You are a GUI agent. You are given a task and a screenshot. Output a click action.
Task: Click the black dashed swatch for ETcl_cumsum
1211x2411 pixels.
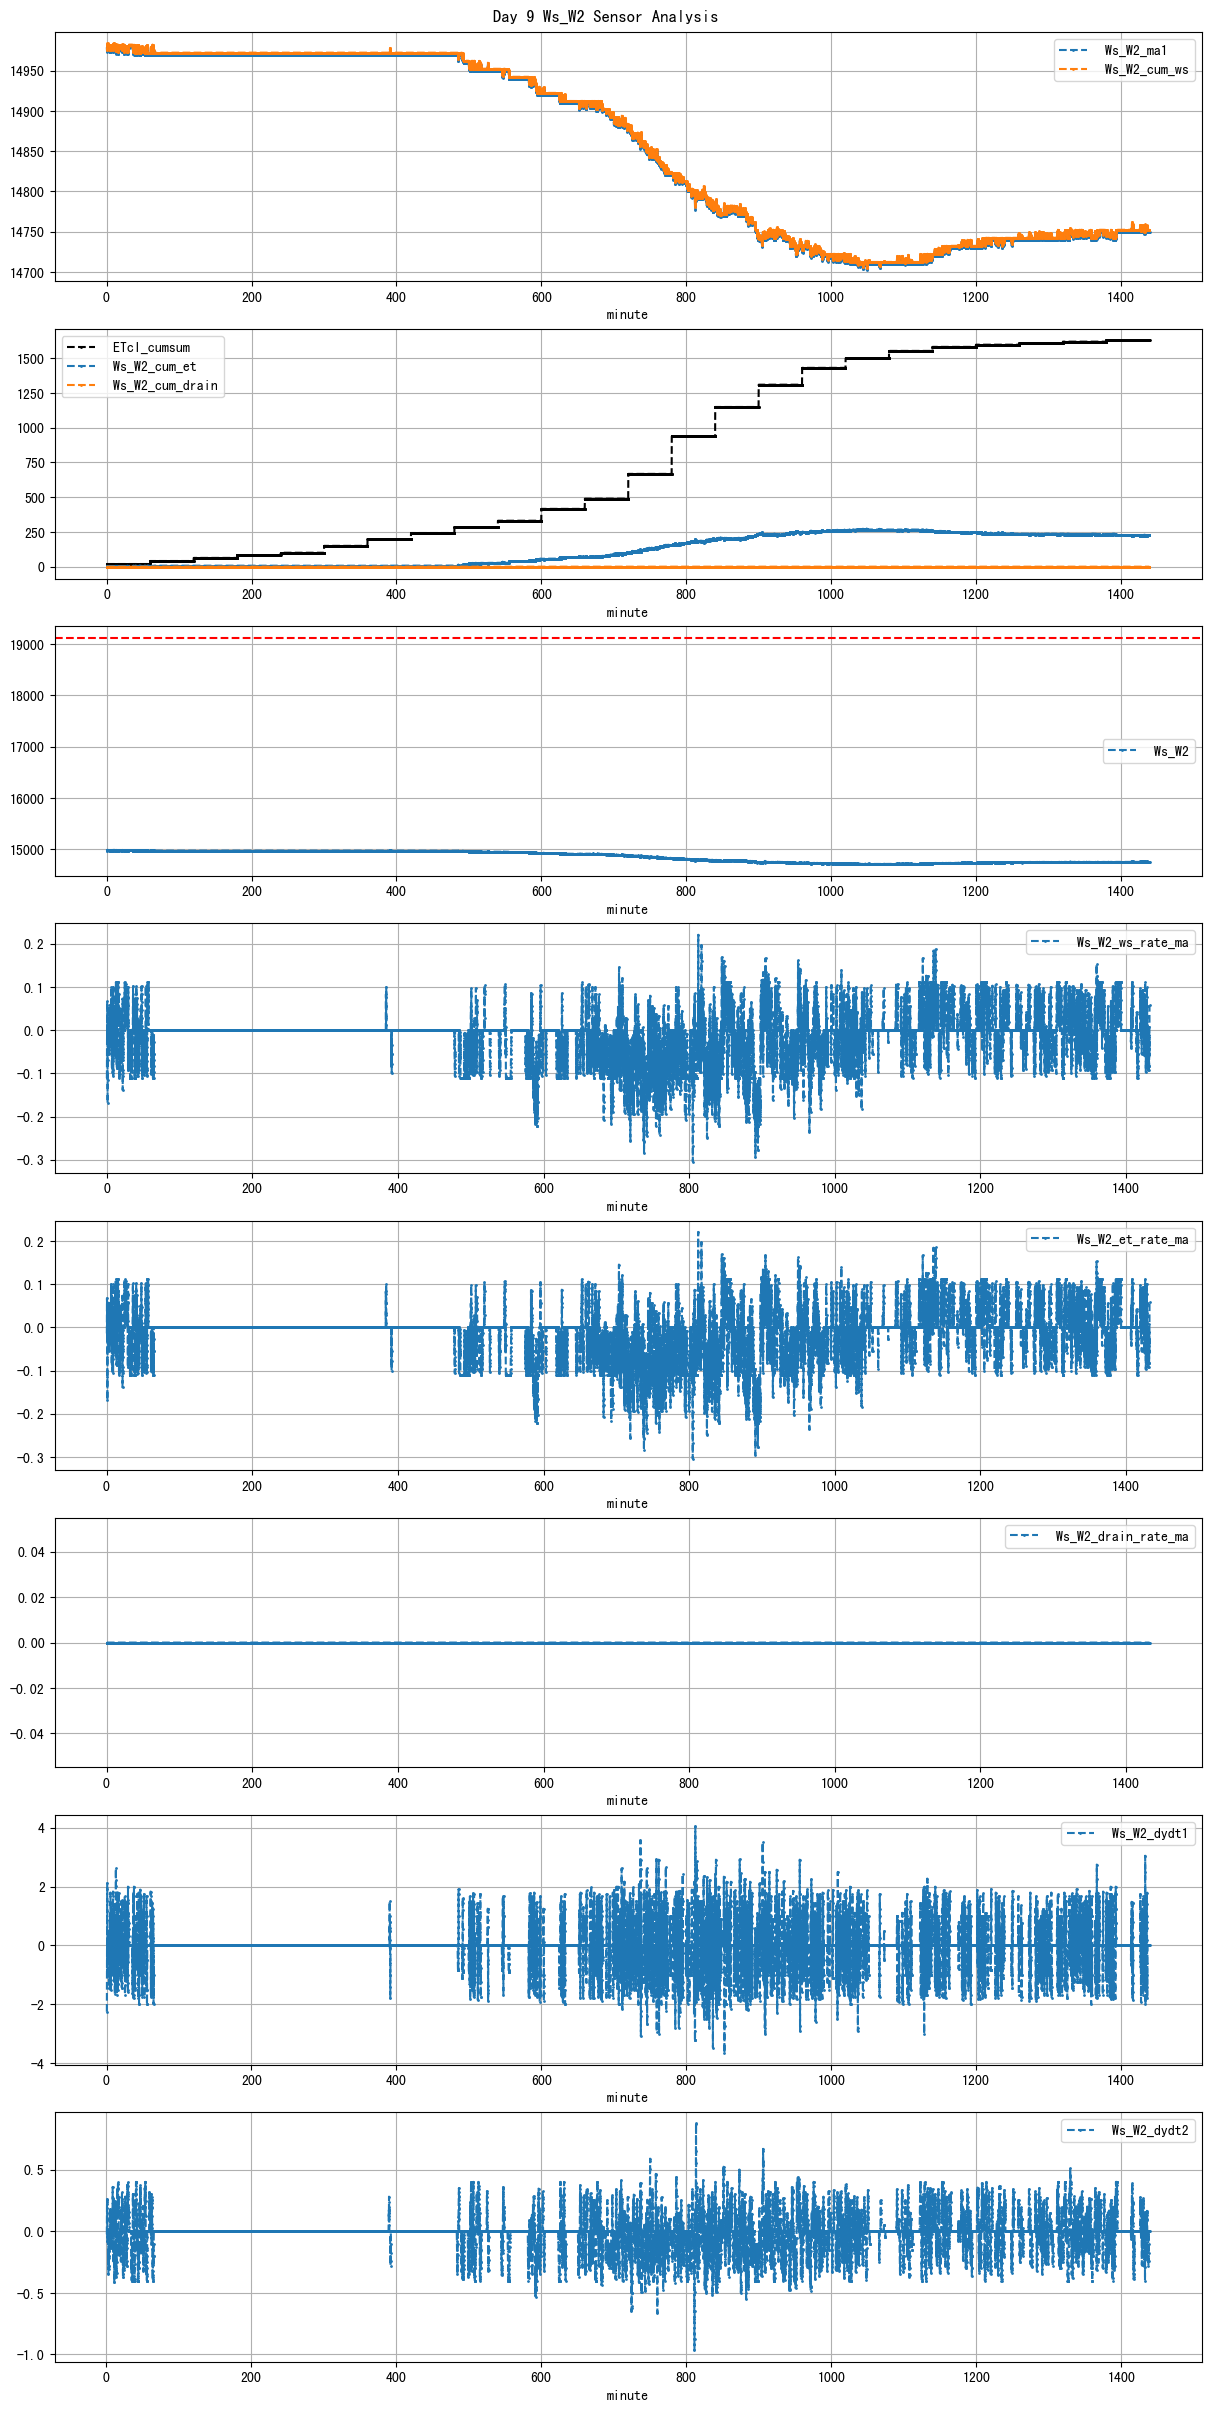81,348
